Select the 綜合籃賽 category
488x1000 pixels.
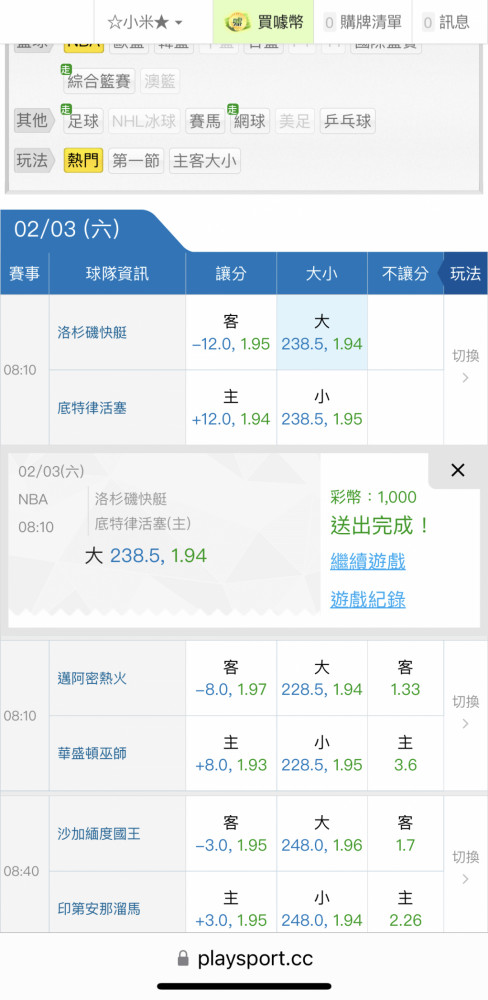tap(99, 81)
